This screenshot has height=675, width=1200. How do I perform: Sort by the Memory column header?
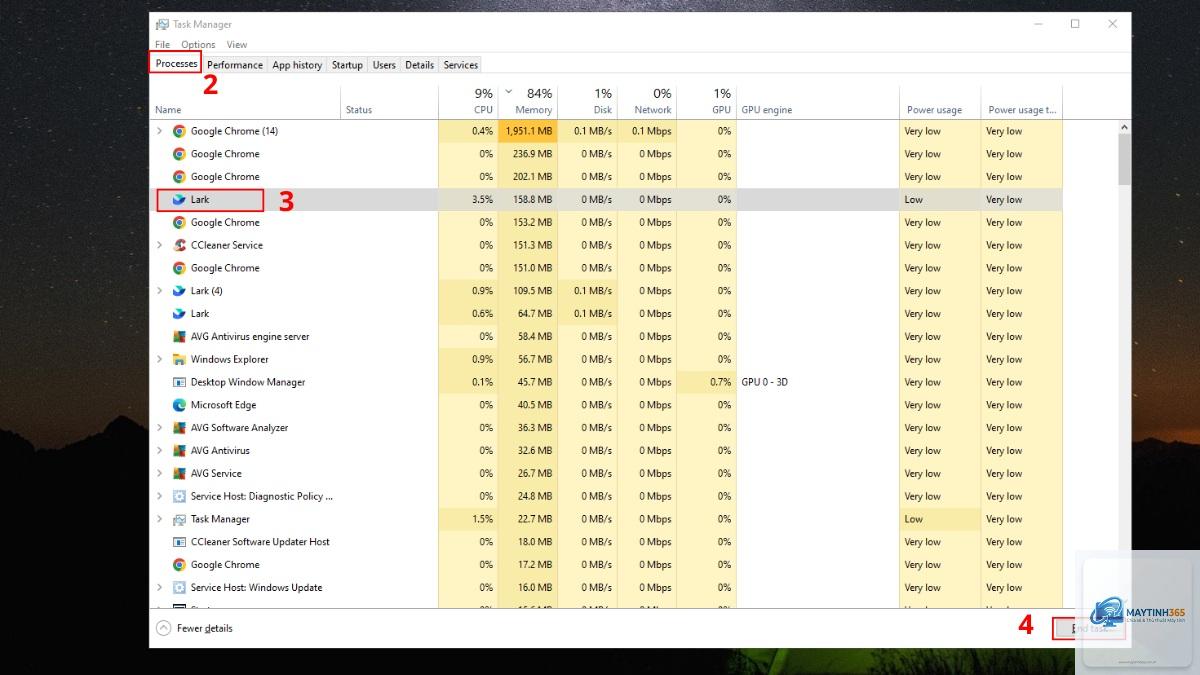527,101
